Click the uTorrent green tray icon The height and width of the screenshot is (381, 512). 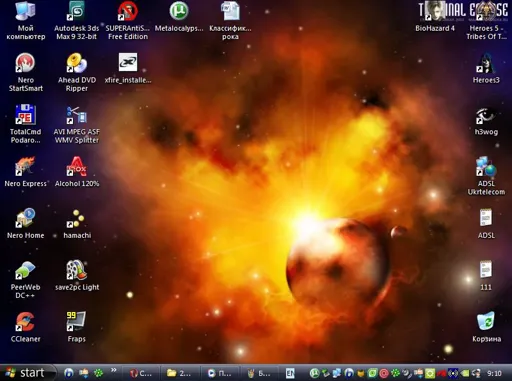click(314, 373)
